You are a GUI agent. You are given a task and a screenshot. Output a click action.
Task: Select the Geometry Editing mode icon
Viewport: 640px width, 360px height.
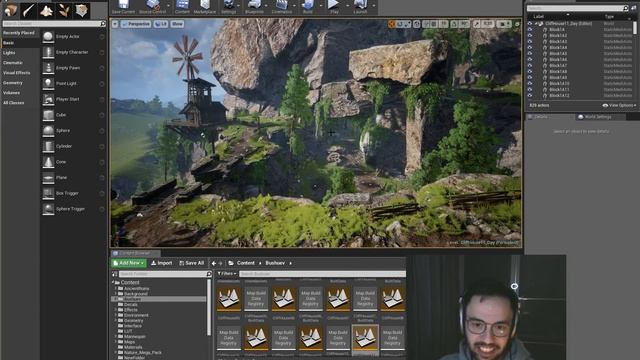tap(81, 10)
